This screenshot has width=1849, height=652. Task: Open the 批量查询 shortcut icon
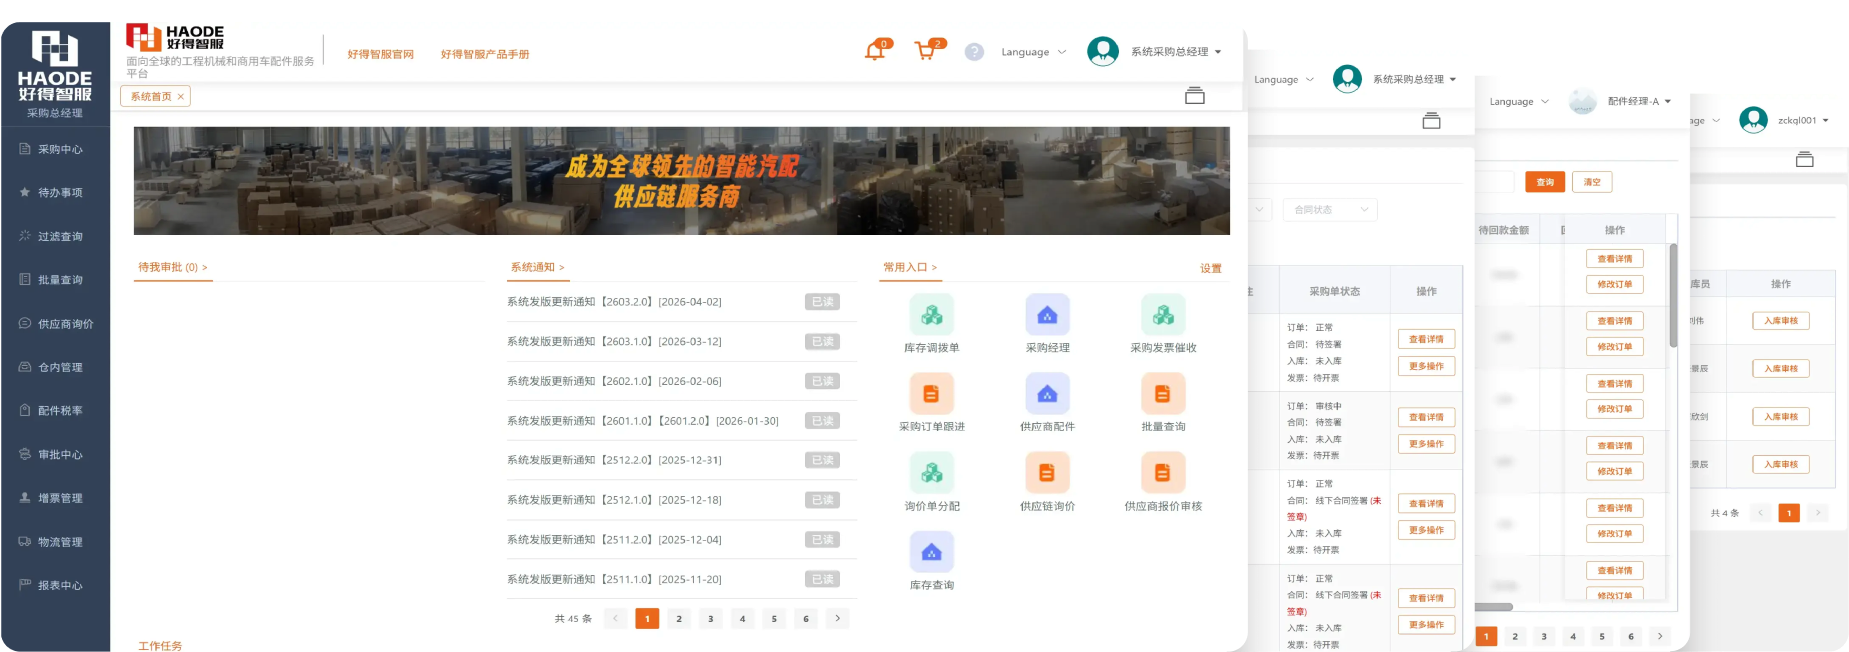point(1163,394)
